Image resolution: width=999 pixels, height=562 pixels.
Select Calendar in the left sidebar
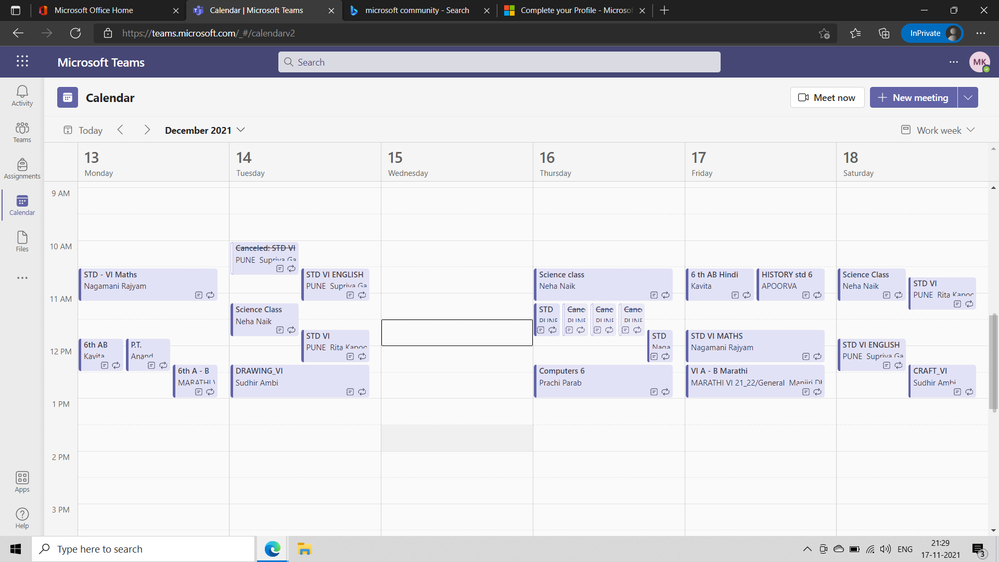tap(22, 205)
